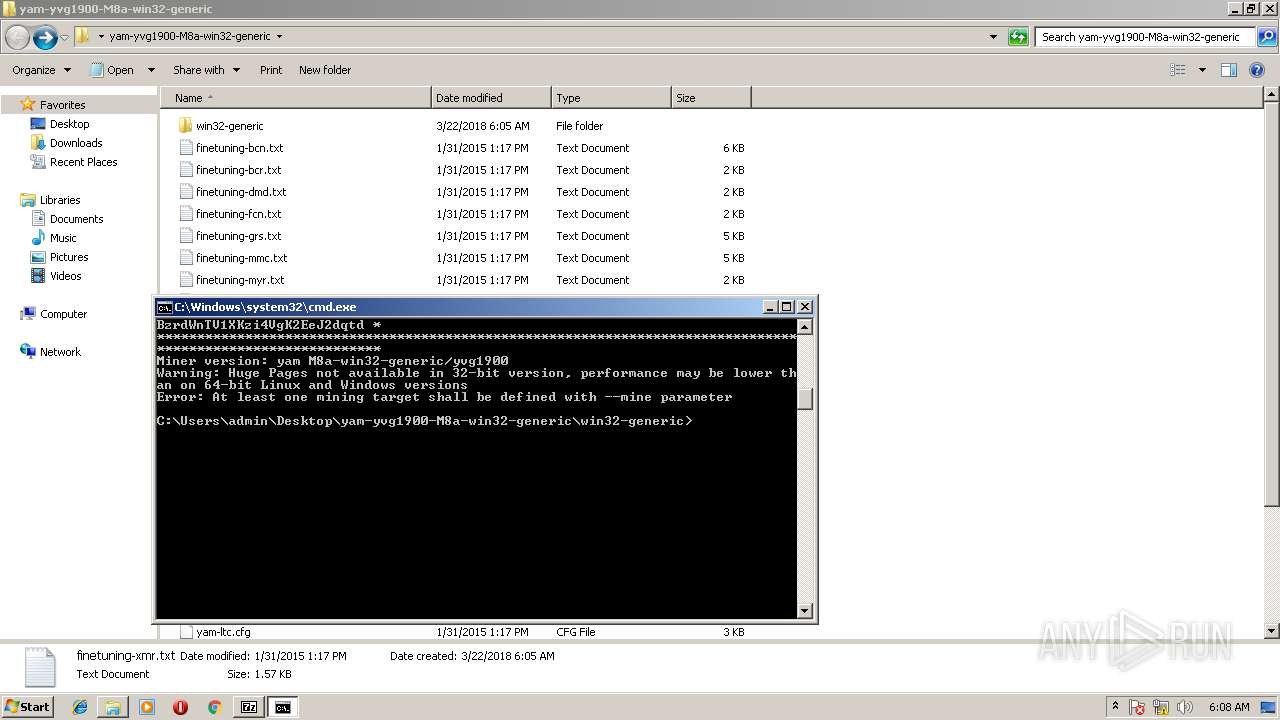The image size is (1280, 720).
Task: Expand address bar previous locations dropdown
Action: click(x=993, y=37)
